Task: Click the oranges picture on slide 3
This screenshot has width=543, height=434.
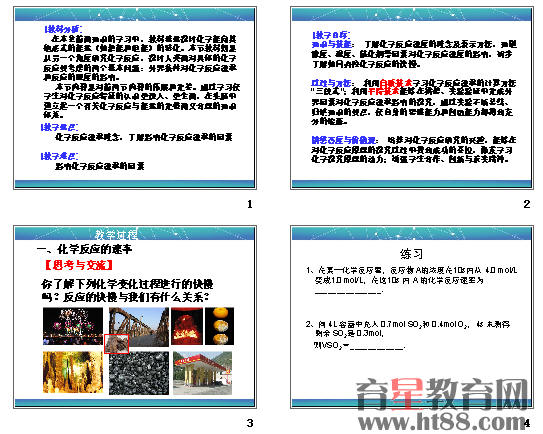Action: pyautogui.click(x=220, y=326)
